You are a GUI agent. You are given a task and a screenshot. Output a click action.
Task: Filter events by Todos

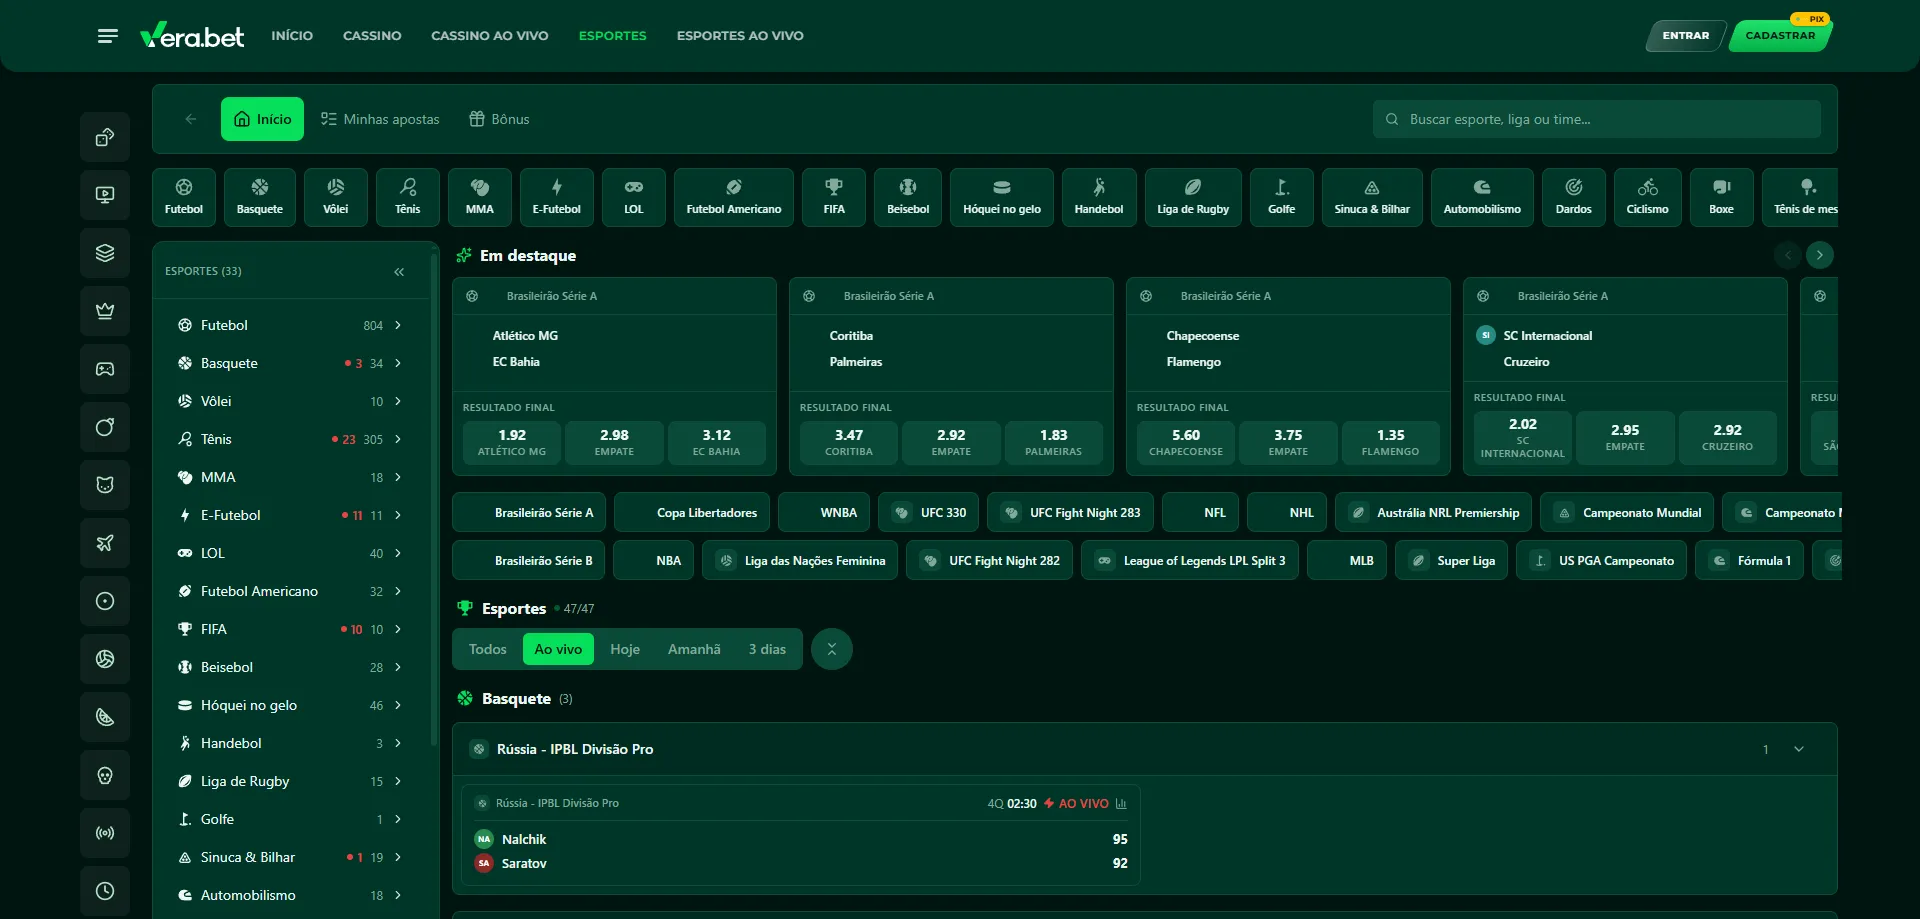488,649
